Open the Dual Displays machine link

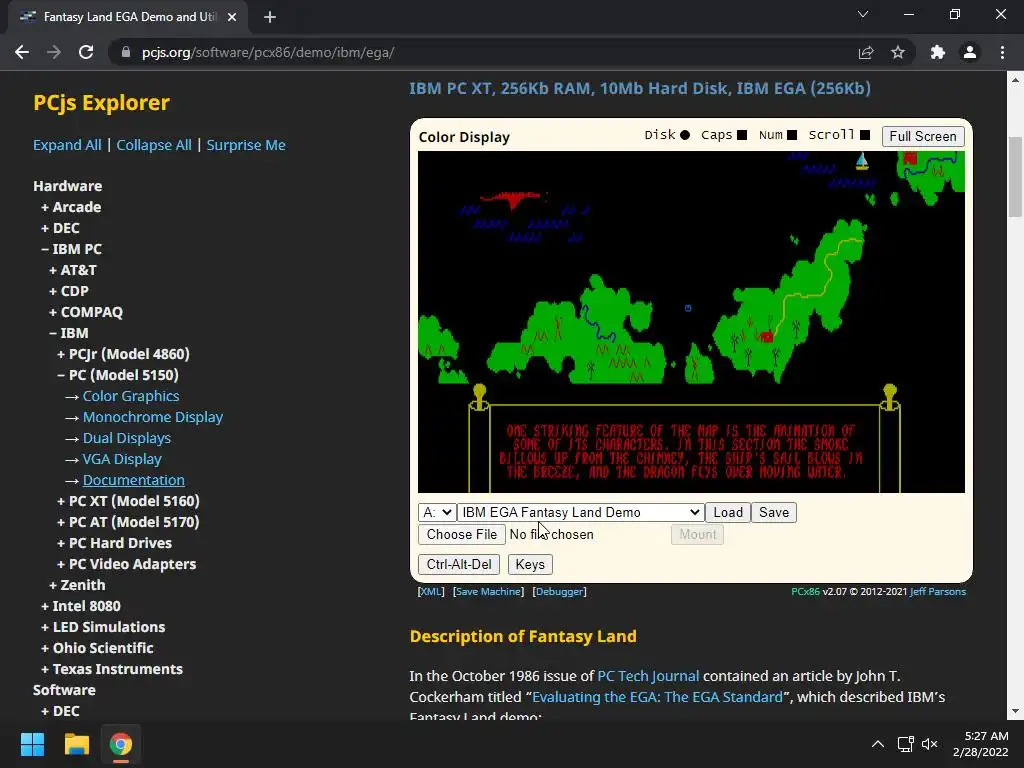point(127,438)
